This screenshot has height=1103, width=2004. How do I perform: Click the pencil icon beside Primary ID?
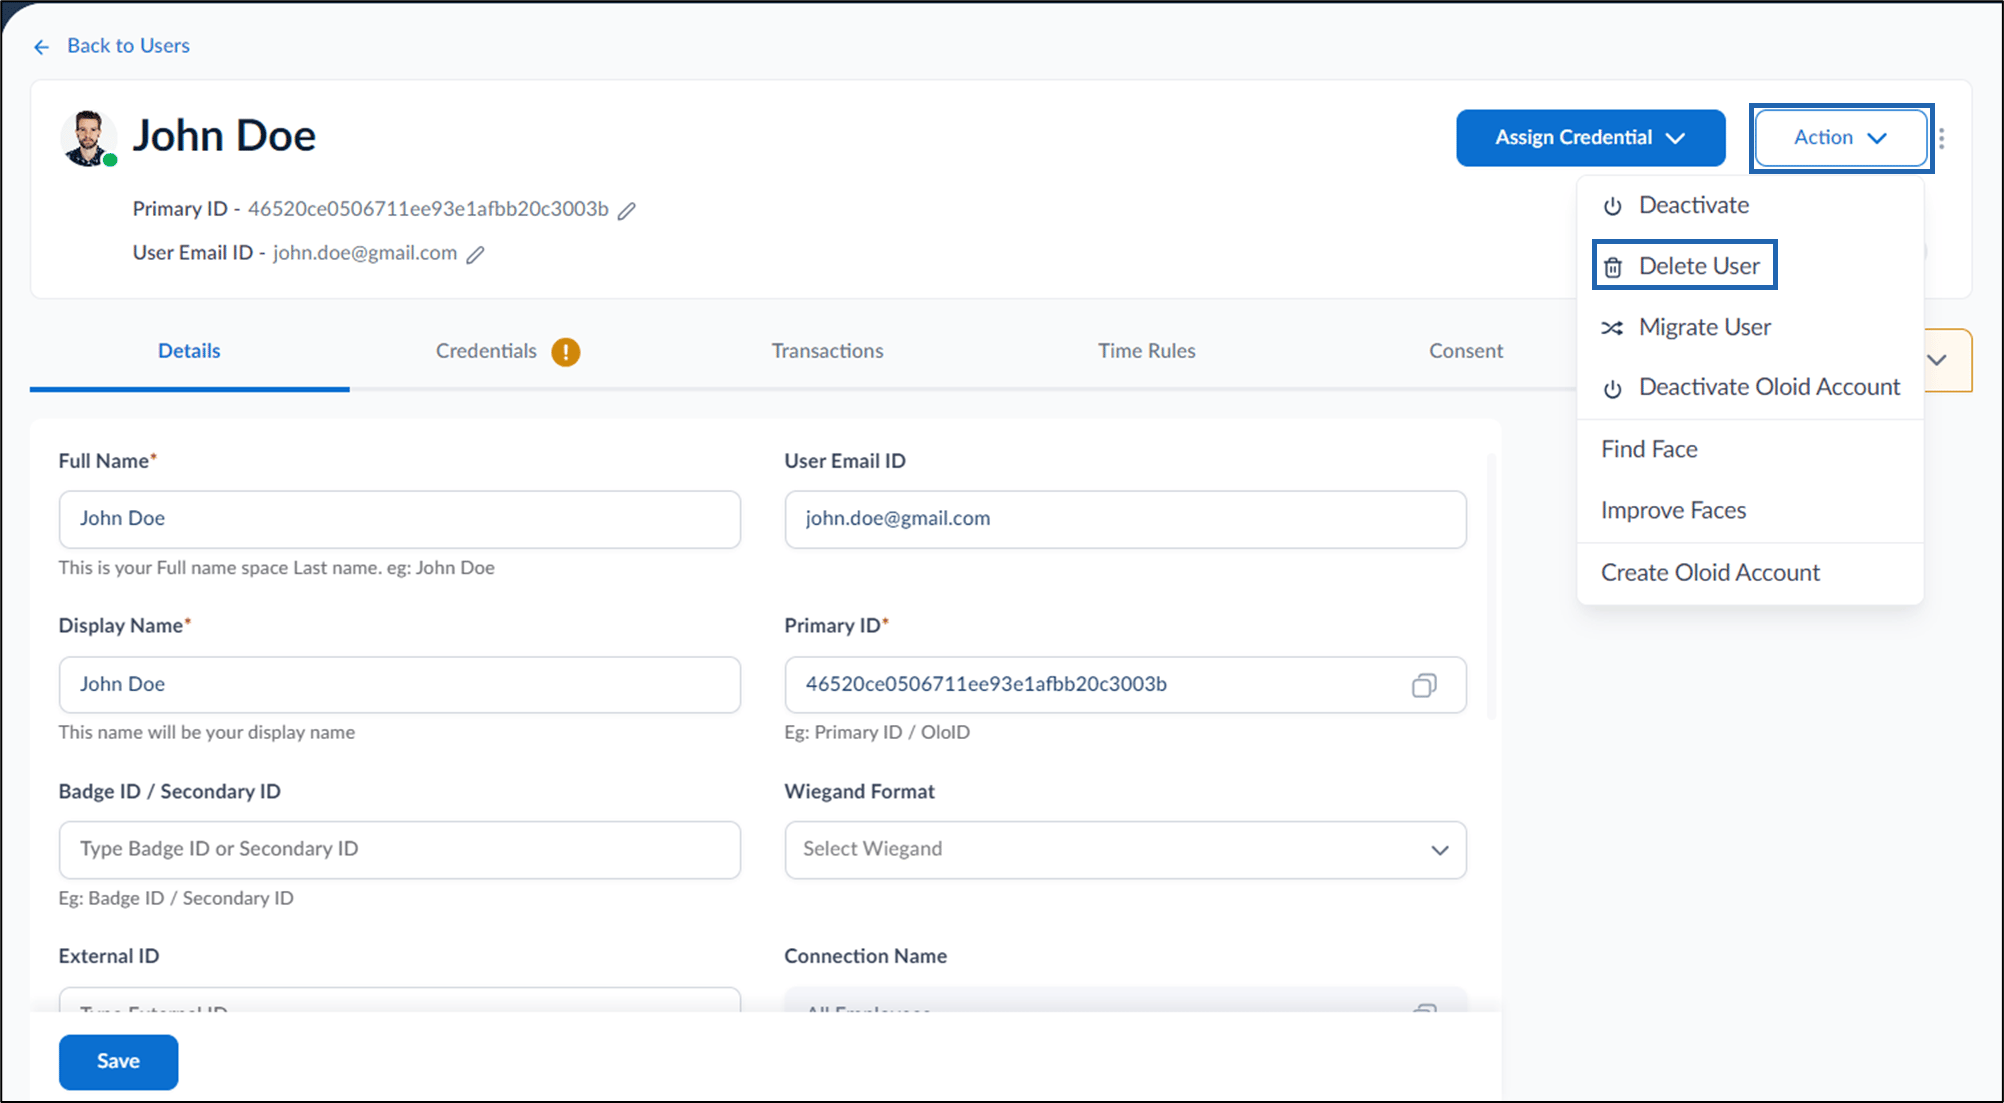coord(626,210)
